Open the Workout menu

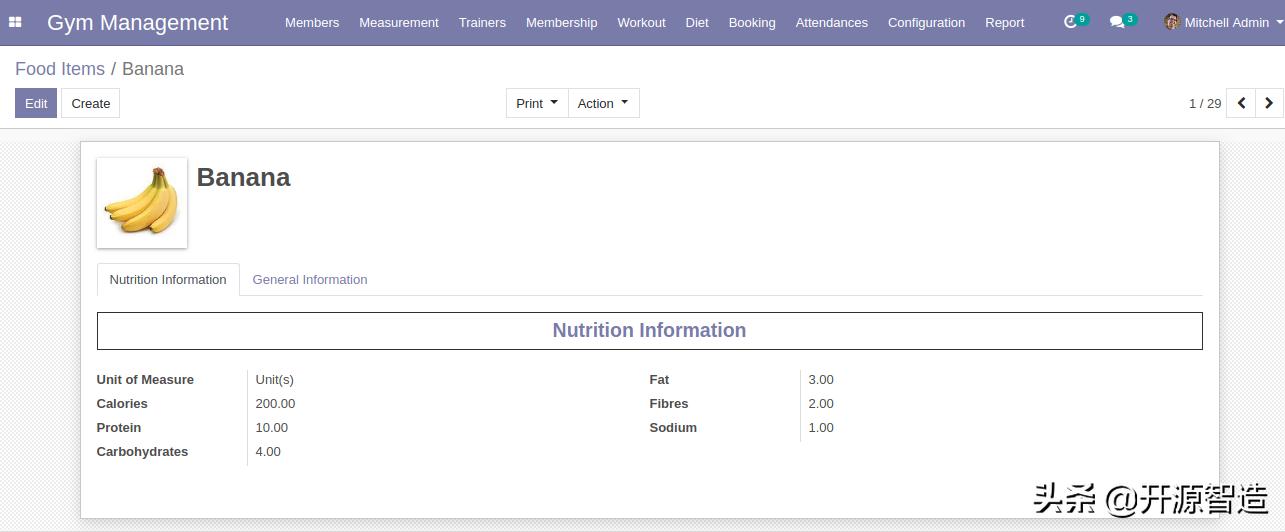click(x=641, y=22)
